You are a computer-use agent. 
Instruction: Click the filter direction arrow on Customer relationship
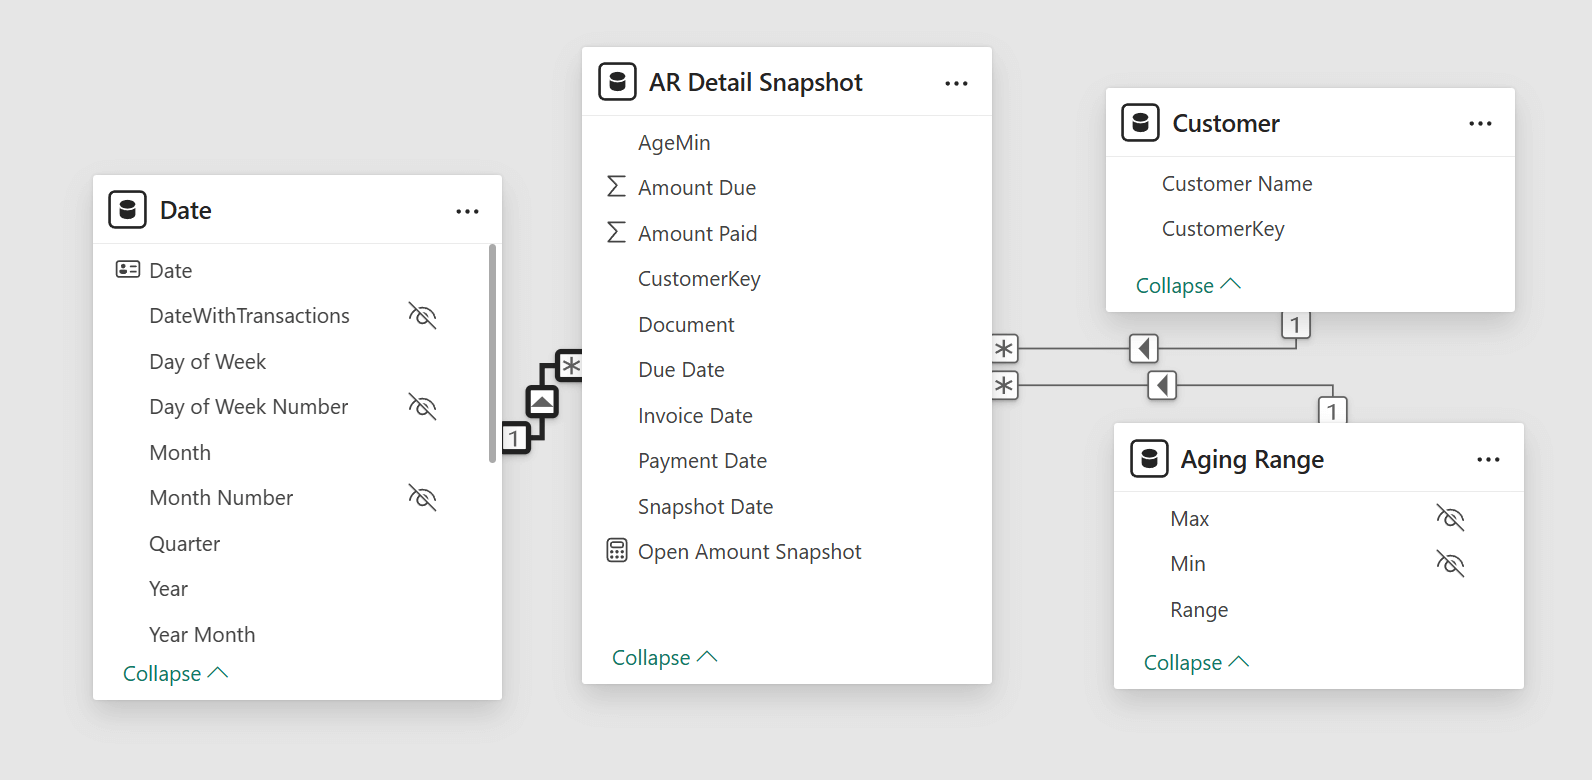coord(1144,348)
